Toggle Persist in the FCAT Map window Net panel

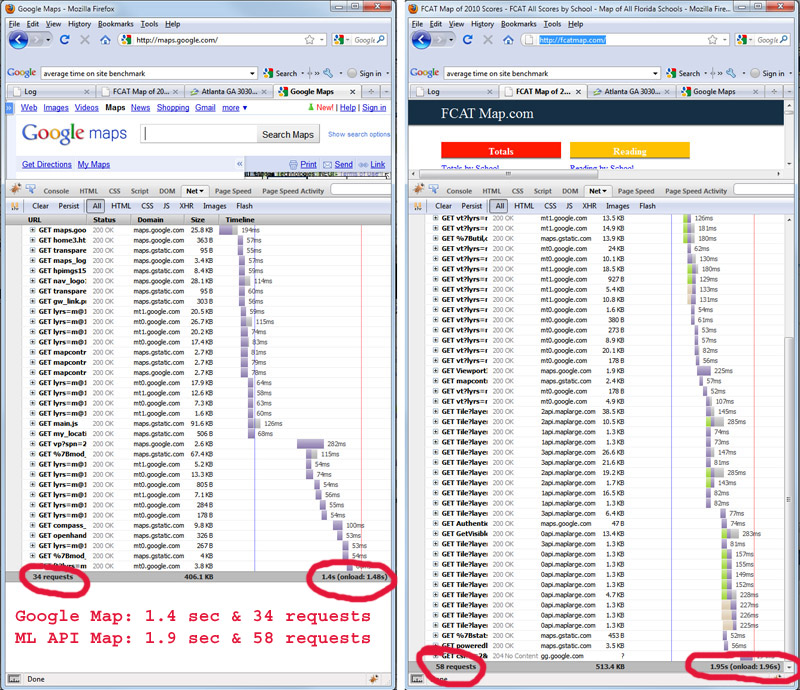pyautogui.click(x=472, y=206)
